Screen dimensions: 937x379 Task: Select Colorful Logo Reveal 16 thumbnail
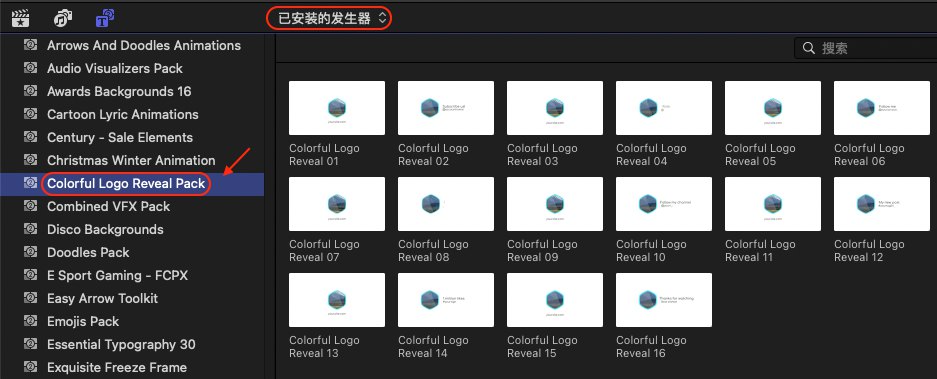[664, 300]
